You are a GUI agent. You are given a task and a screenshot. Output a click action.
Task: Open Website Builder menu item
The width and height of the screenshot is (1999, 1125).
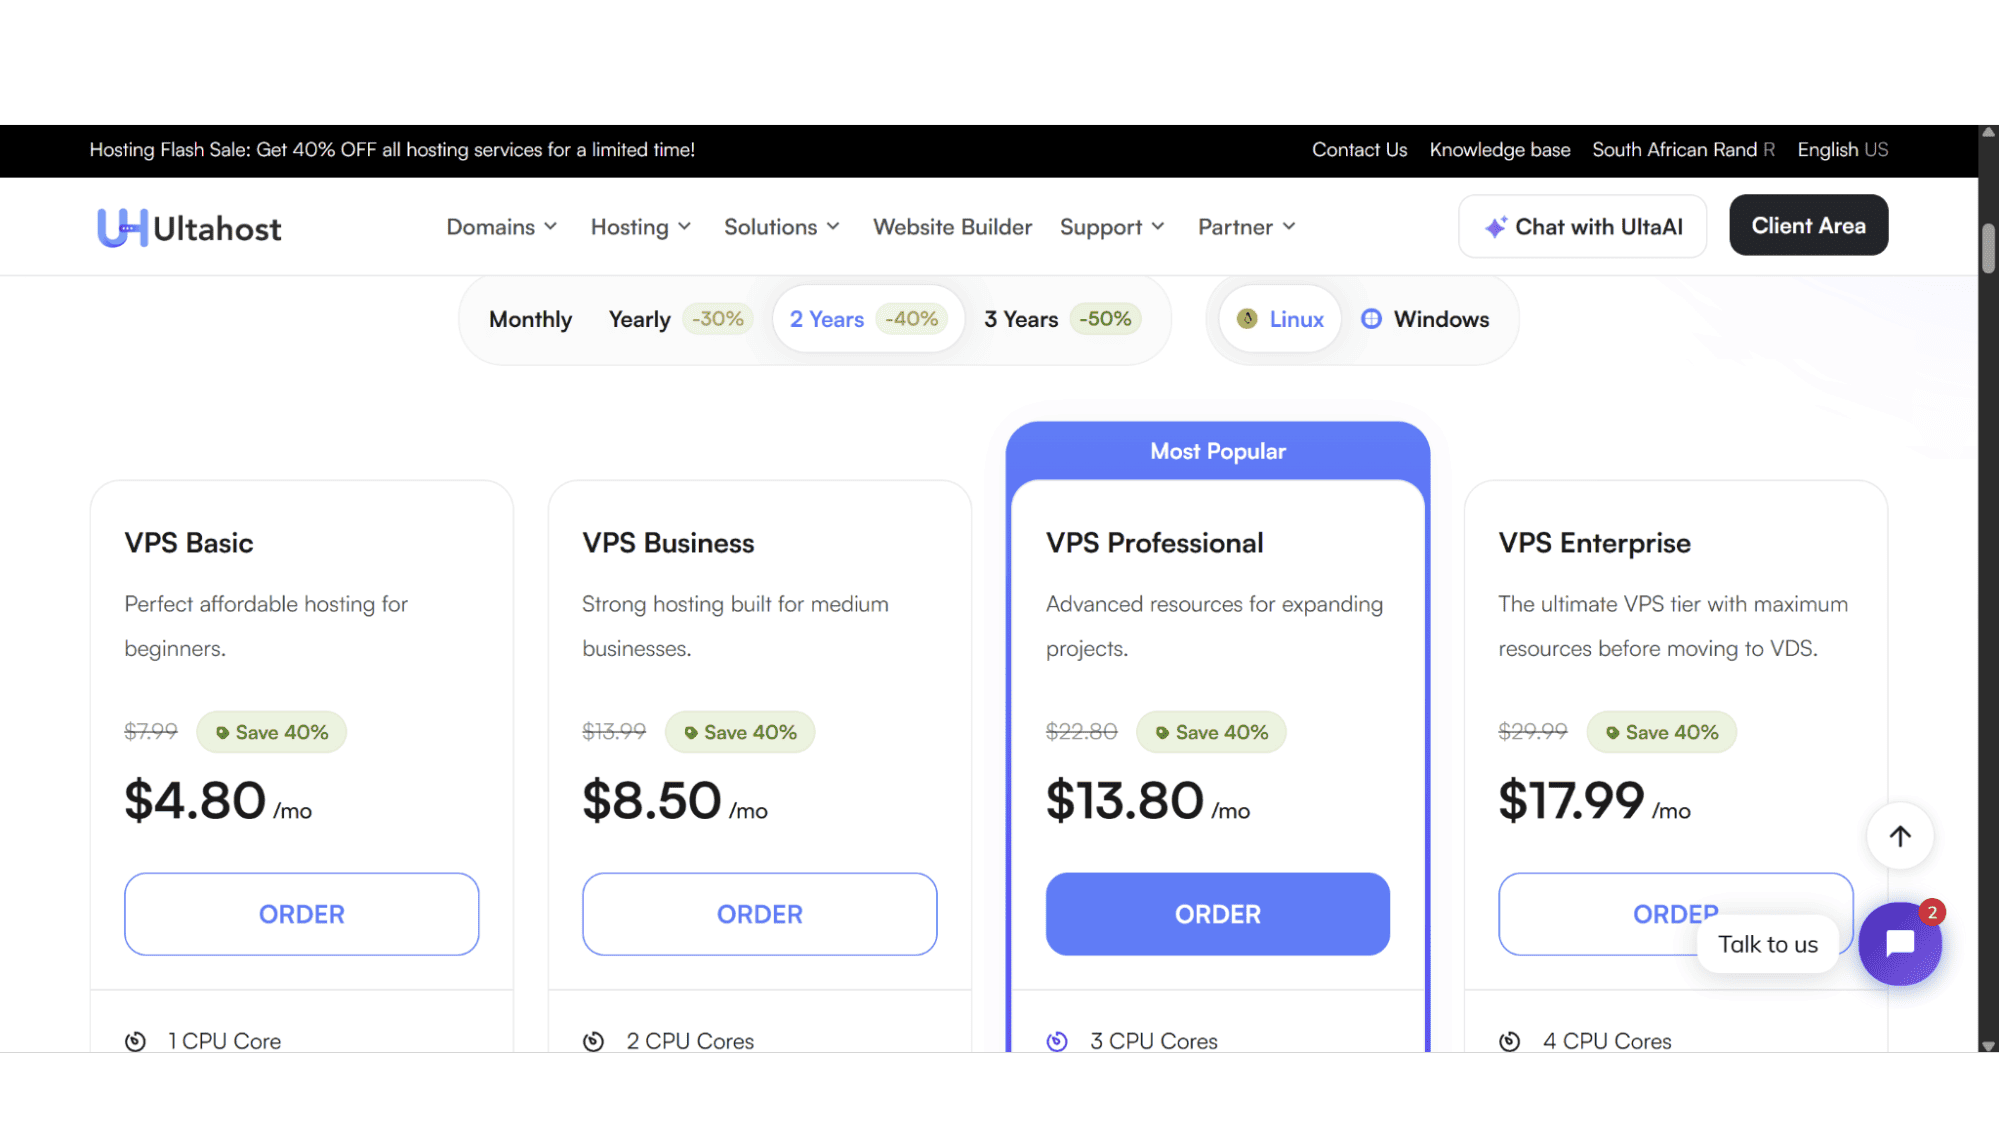952,227
